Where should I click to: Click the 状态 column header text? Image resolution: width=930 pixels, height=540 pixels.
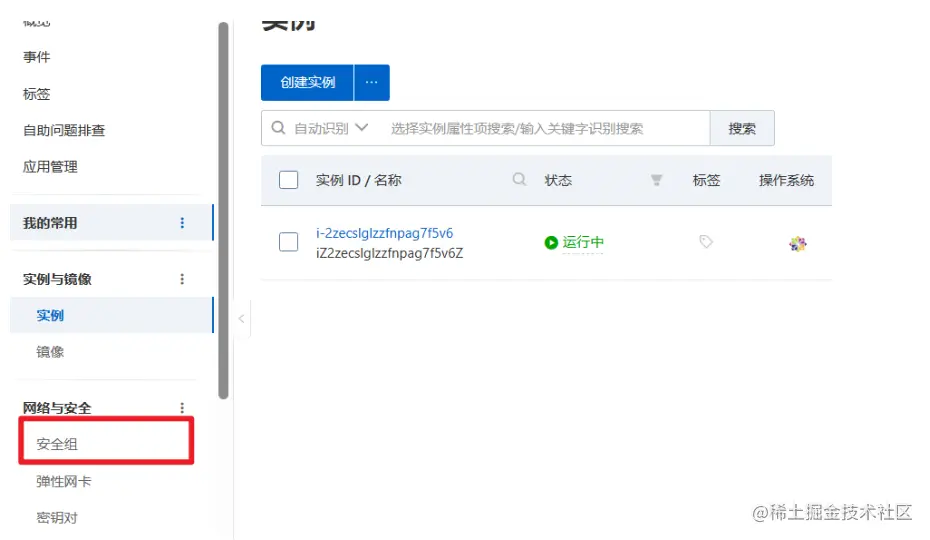[558, 180]
